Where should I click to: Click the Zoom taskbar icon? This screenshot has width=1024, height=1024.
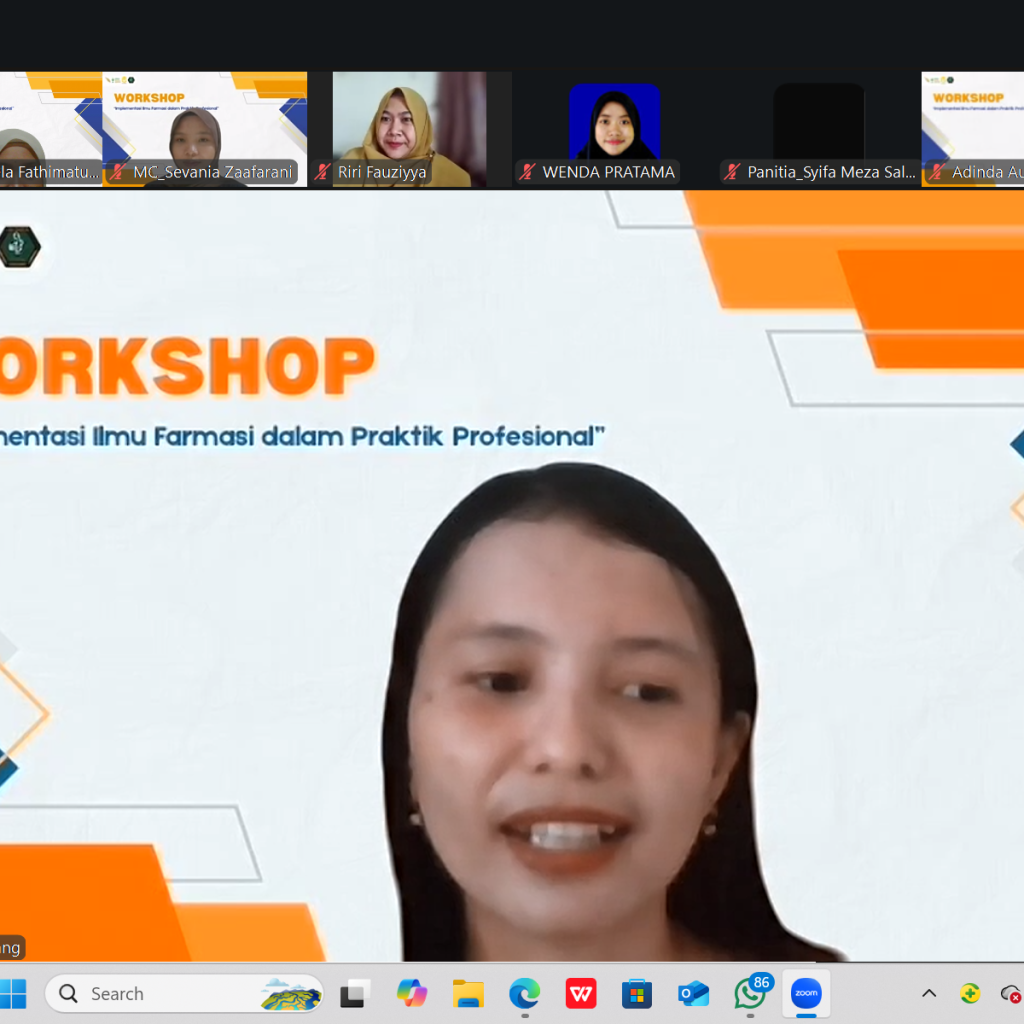[x=806, y=994]
